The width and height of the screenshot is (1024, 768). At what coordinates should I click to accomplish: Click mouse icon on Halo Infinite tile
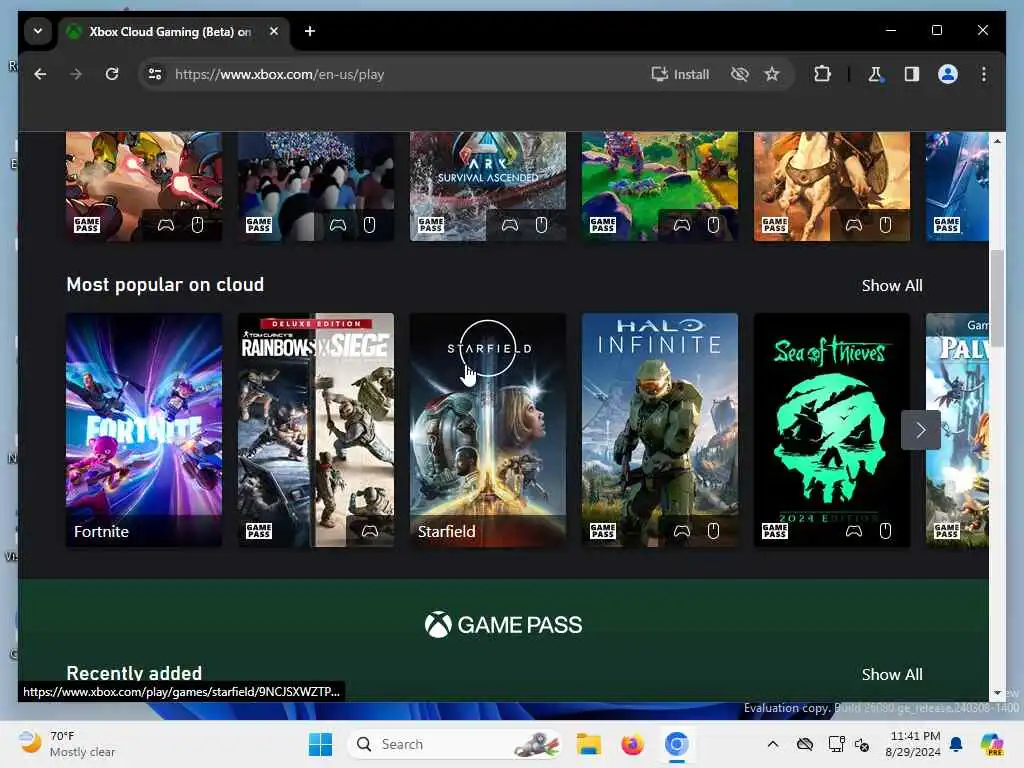click(713, 531)
